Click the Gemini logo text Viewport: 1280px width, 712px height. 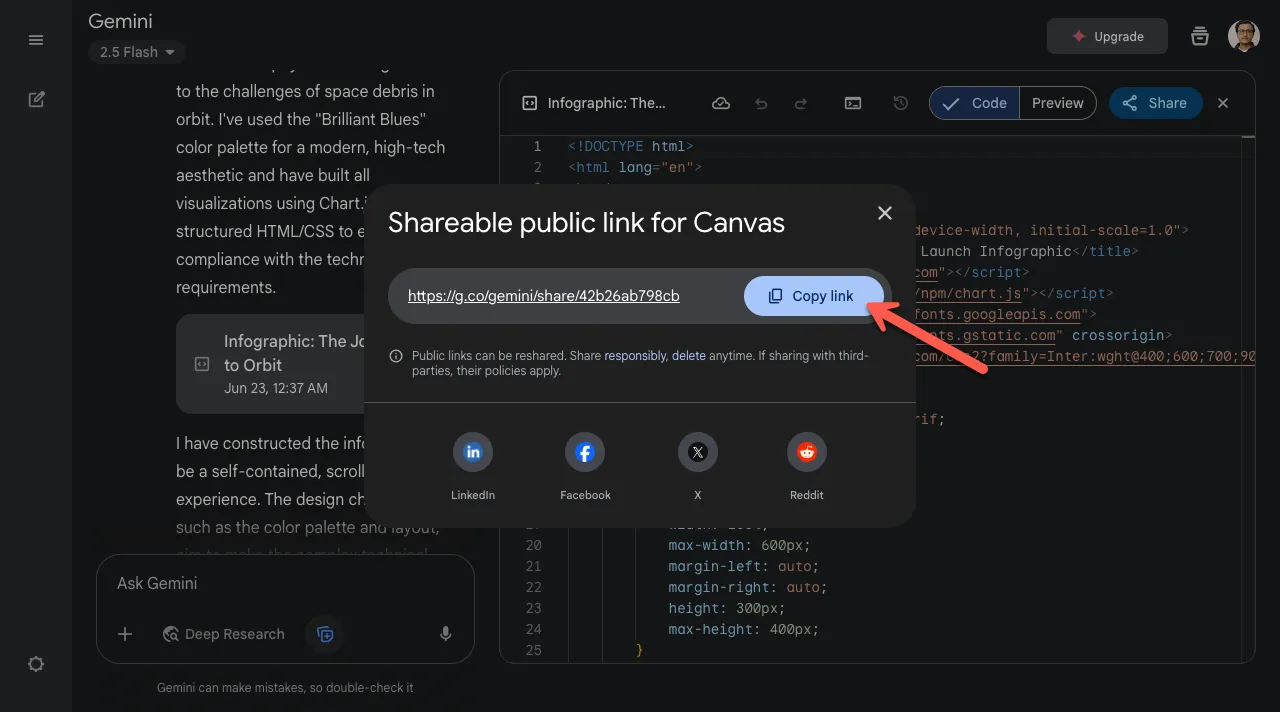(120, 20)
